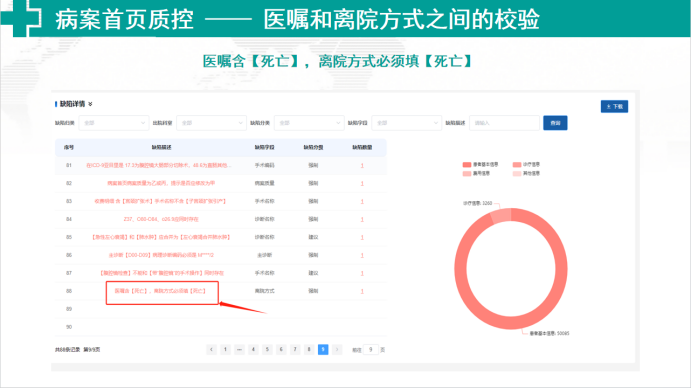Open defect count link in row 82
691x388 pixels.
point(362,183)
